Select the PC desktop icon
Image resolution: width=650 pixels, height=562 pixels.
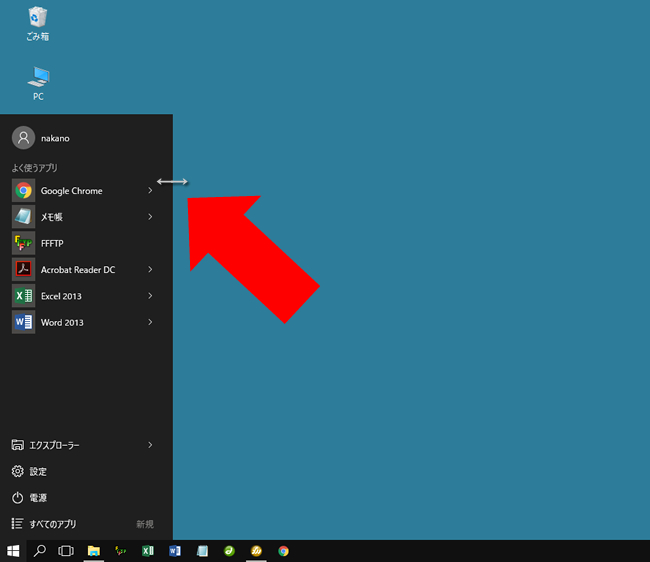[x=38, y=83]
